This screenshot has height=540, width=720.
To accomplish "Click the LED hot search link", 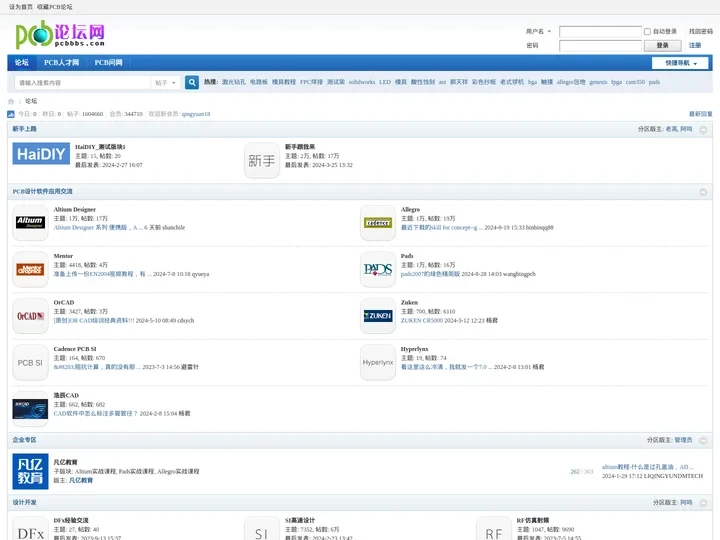I will pos(385,82).
